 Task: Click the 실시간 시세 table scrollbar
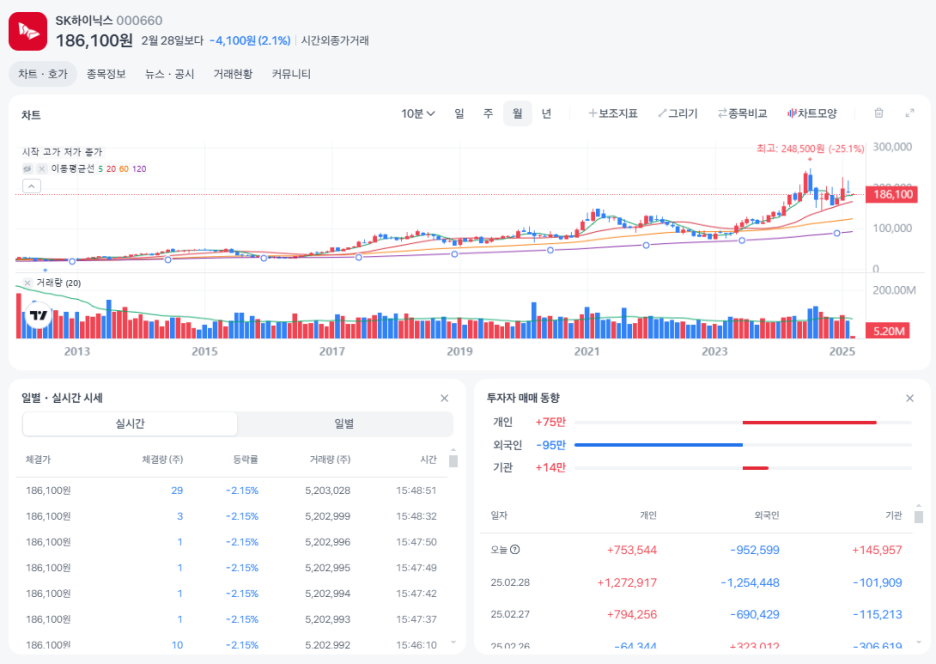(453, 461)
